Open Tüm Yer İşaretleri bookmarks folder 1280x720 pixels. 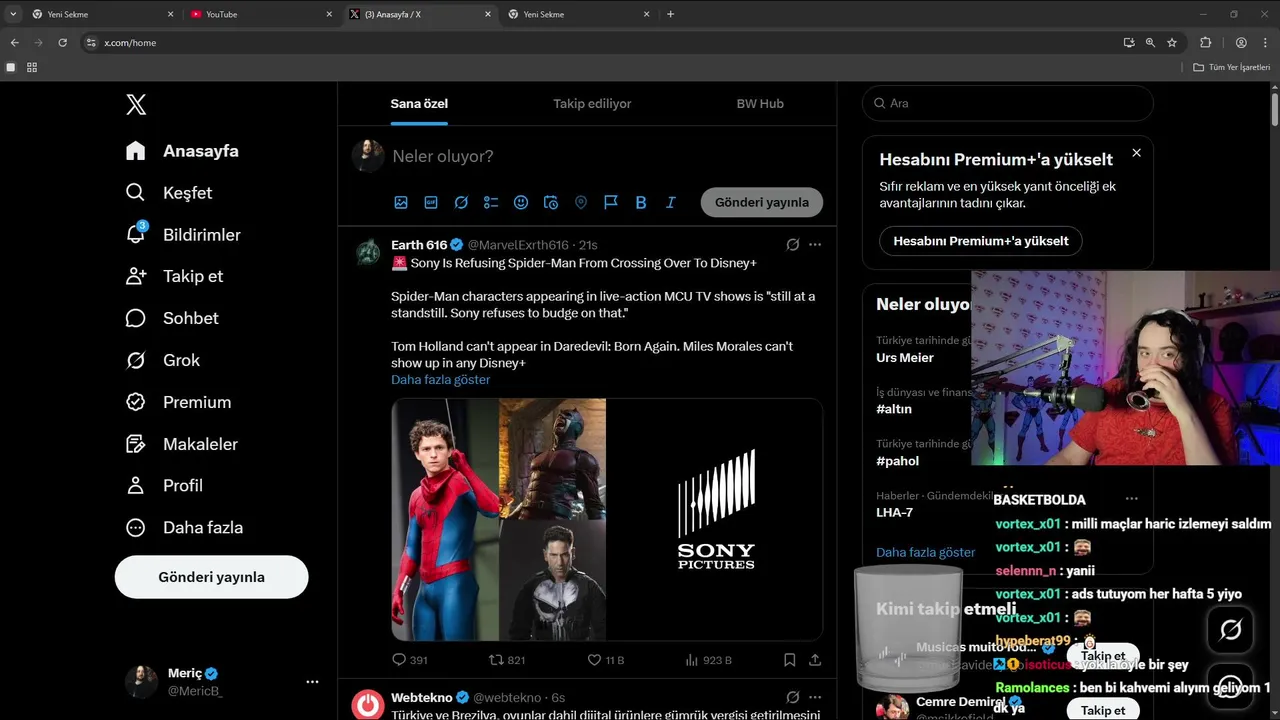1231,67
